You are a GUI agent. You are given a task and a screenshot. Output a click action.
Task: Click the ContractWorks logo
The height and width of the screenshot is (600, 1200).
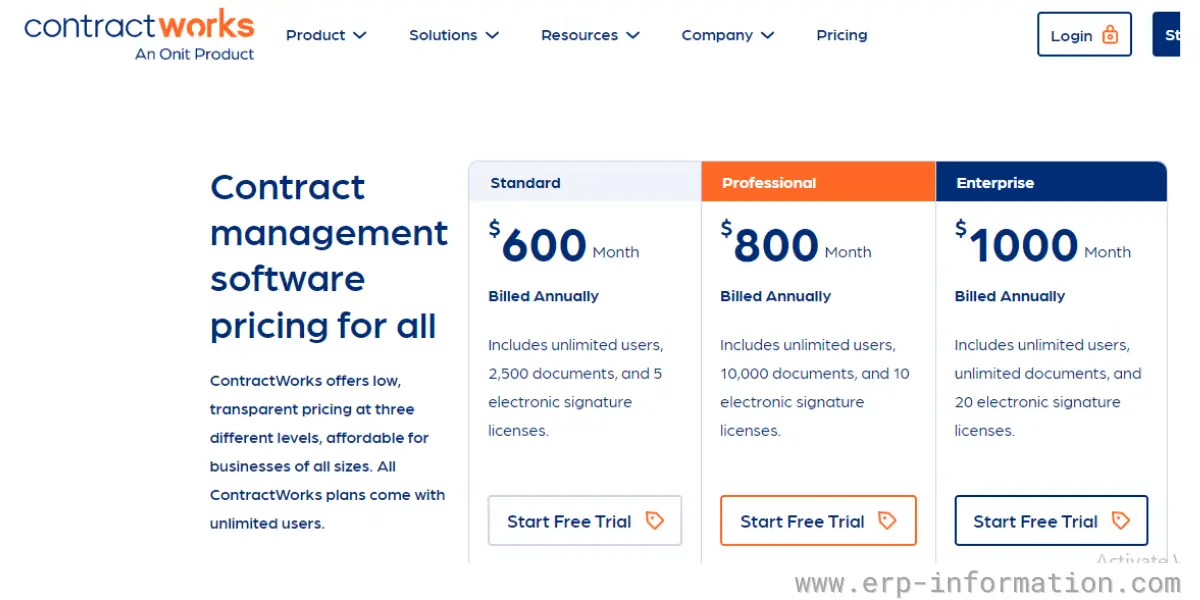click(x=139, y=35)
